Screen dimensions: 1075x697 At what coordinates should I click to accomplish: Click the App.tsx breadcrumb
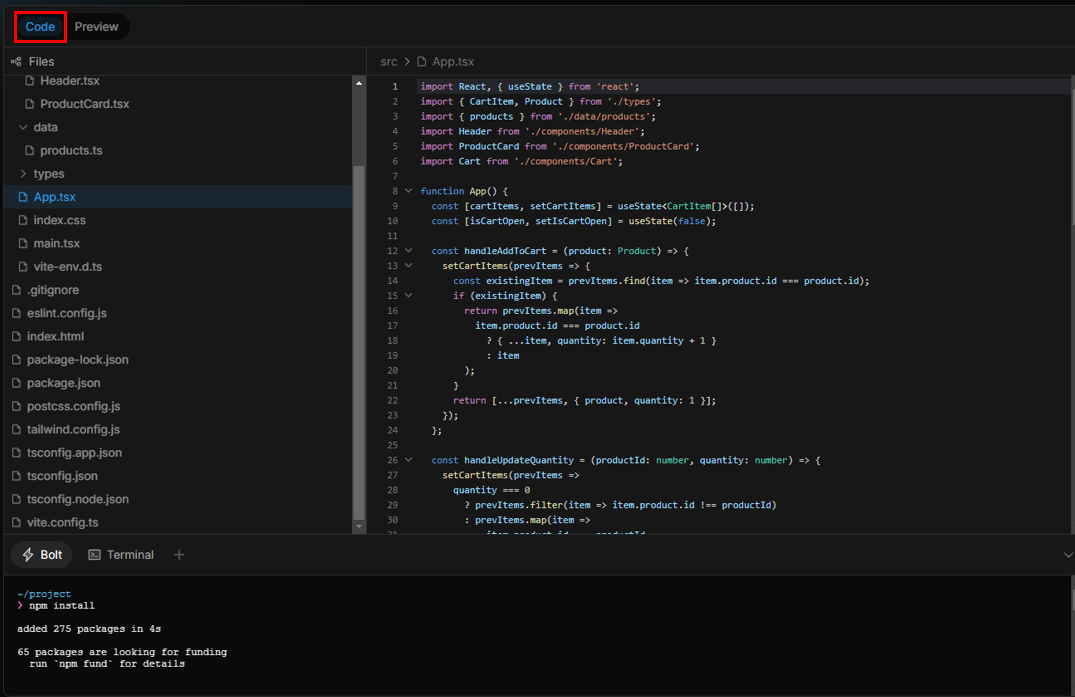click(452, 62)
